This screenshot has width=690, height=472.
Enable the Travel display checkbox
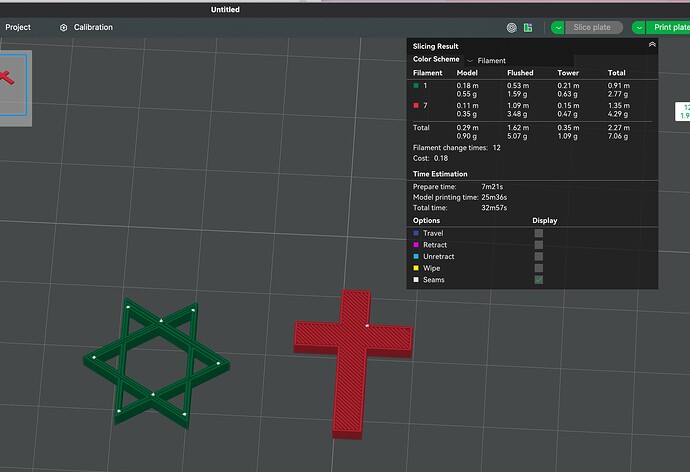click(539, 233)
